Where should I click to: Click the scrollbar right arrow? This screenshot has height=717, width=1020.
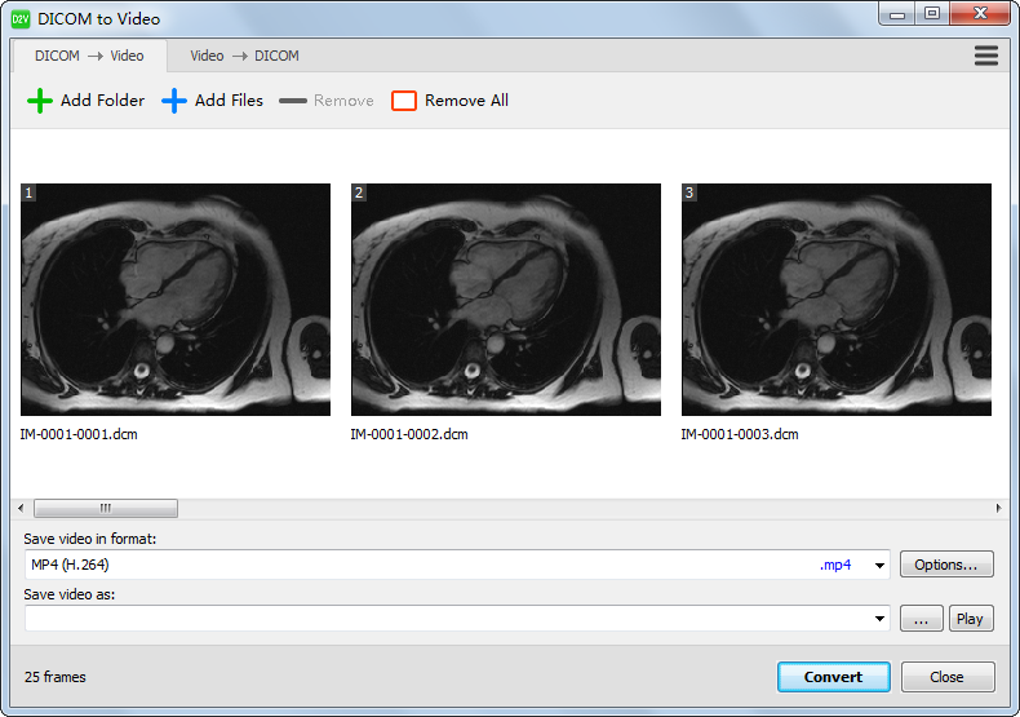tap(999, 508)
